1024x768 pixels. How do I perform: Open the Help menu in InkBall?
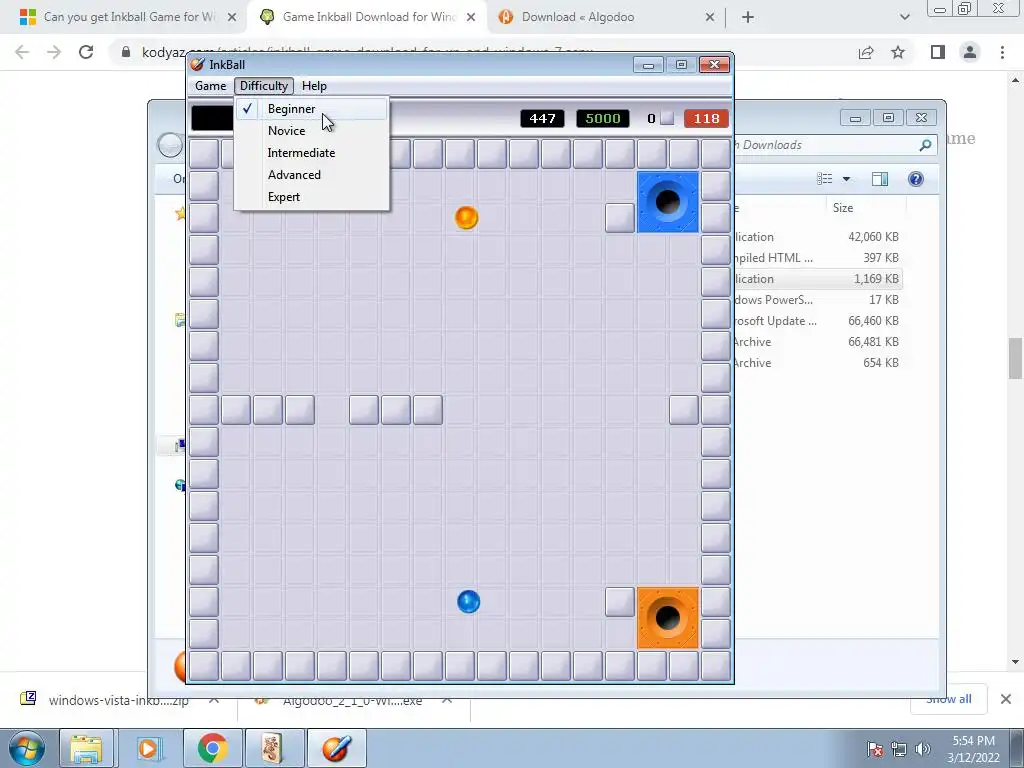click(314, 86)
